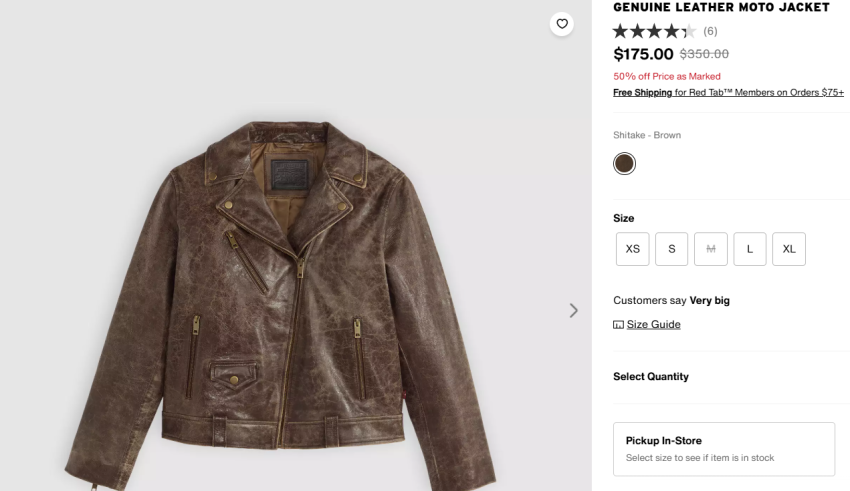Screen dimensions: 850x491
Task: Select size XS
Action: (633, 249)
